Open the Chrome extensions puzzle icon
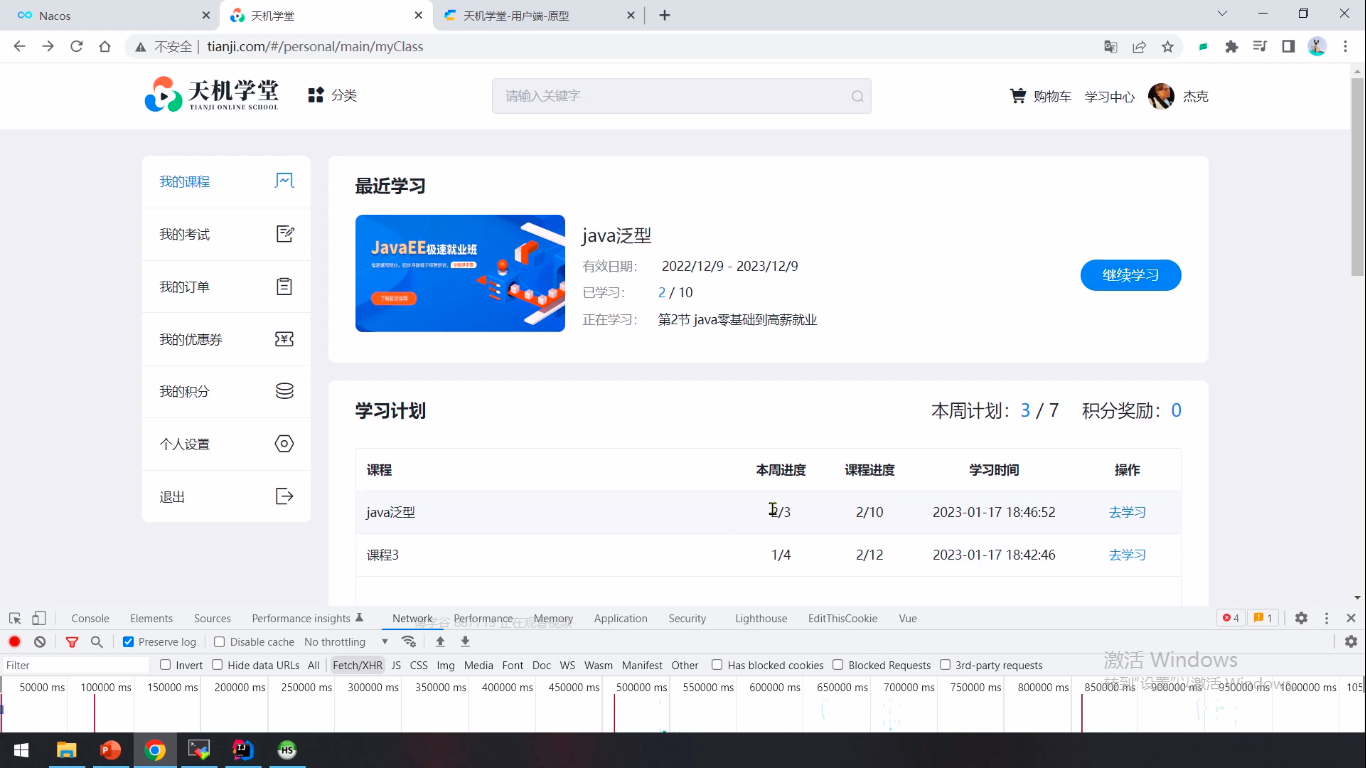 coord(1231,46)
